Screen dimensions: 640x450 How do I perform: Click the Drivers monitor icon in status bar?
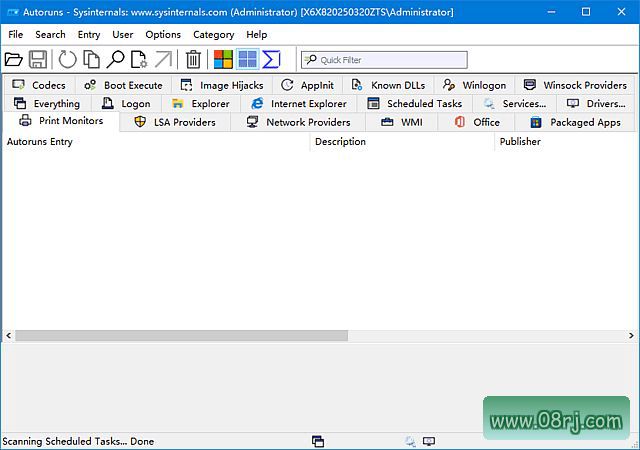[x=429, y=441]
